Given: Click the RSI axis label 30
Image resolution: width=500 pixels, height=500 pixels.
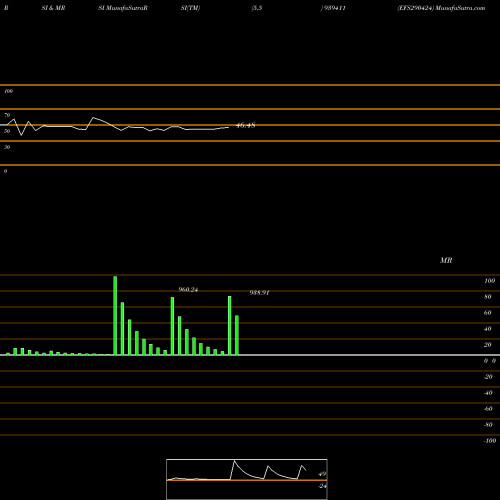Looking at the screenshot, I should point(7,147).
